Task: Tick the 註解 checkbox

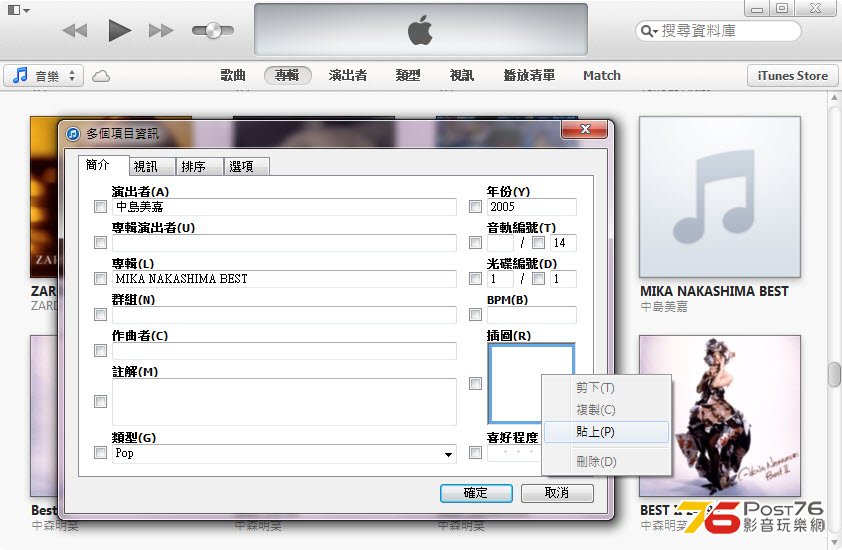Action: (100, 402)
